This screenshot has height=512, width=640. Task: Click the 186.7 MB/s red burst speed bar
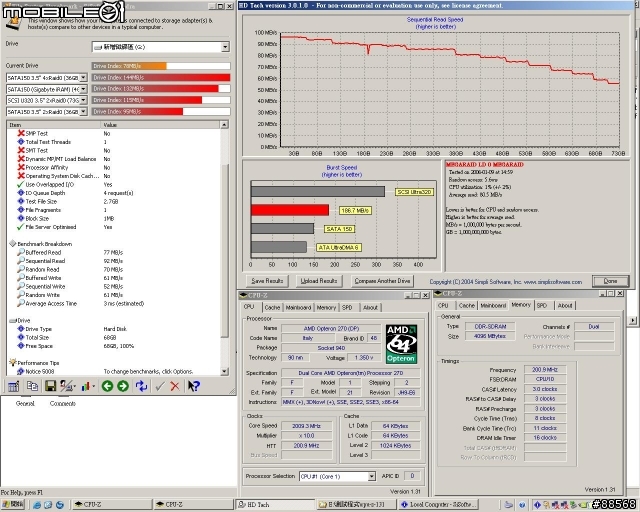290,210
